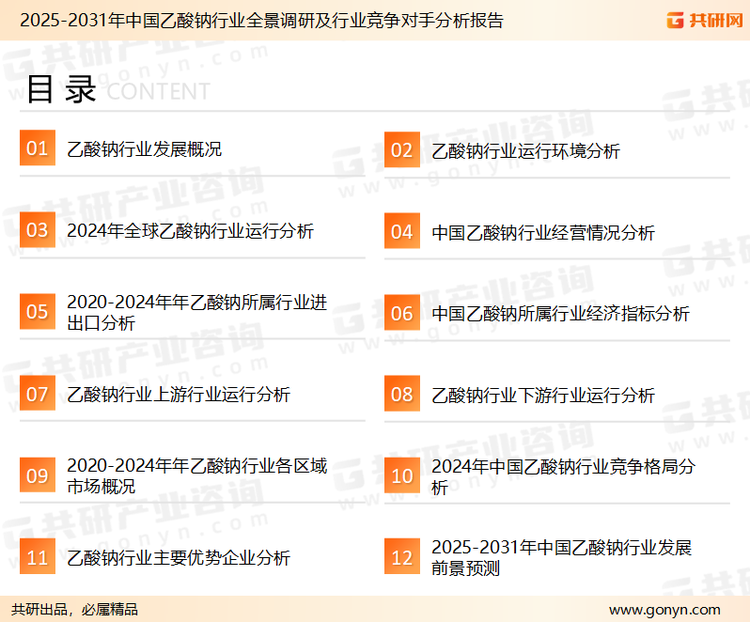Select chapter title 乙酸钠行业发展概况
Screen dimensions: 750x622
(x=144, y=149)
